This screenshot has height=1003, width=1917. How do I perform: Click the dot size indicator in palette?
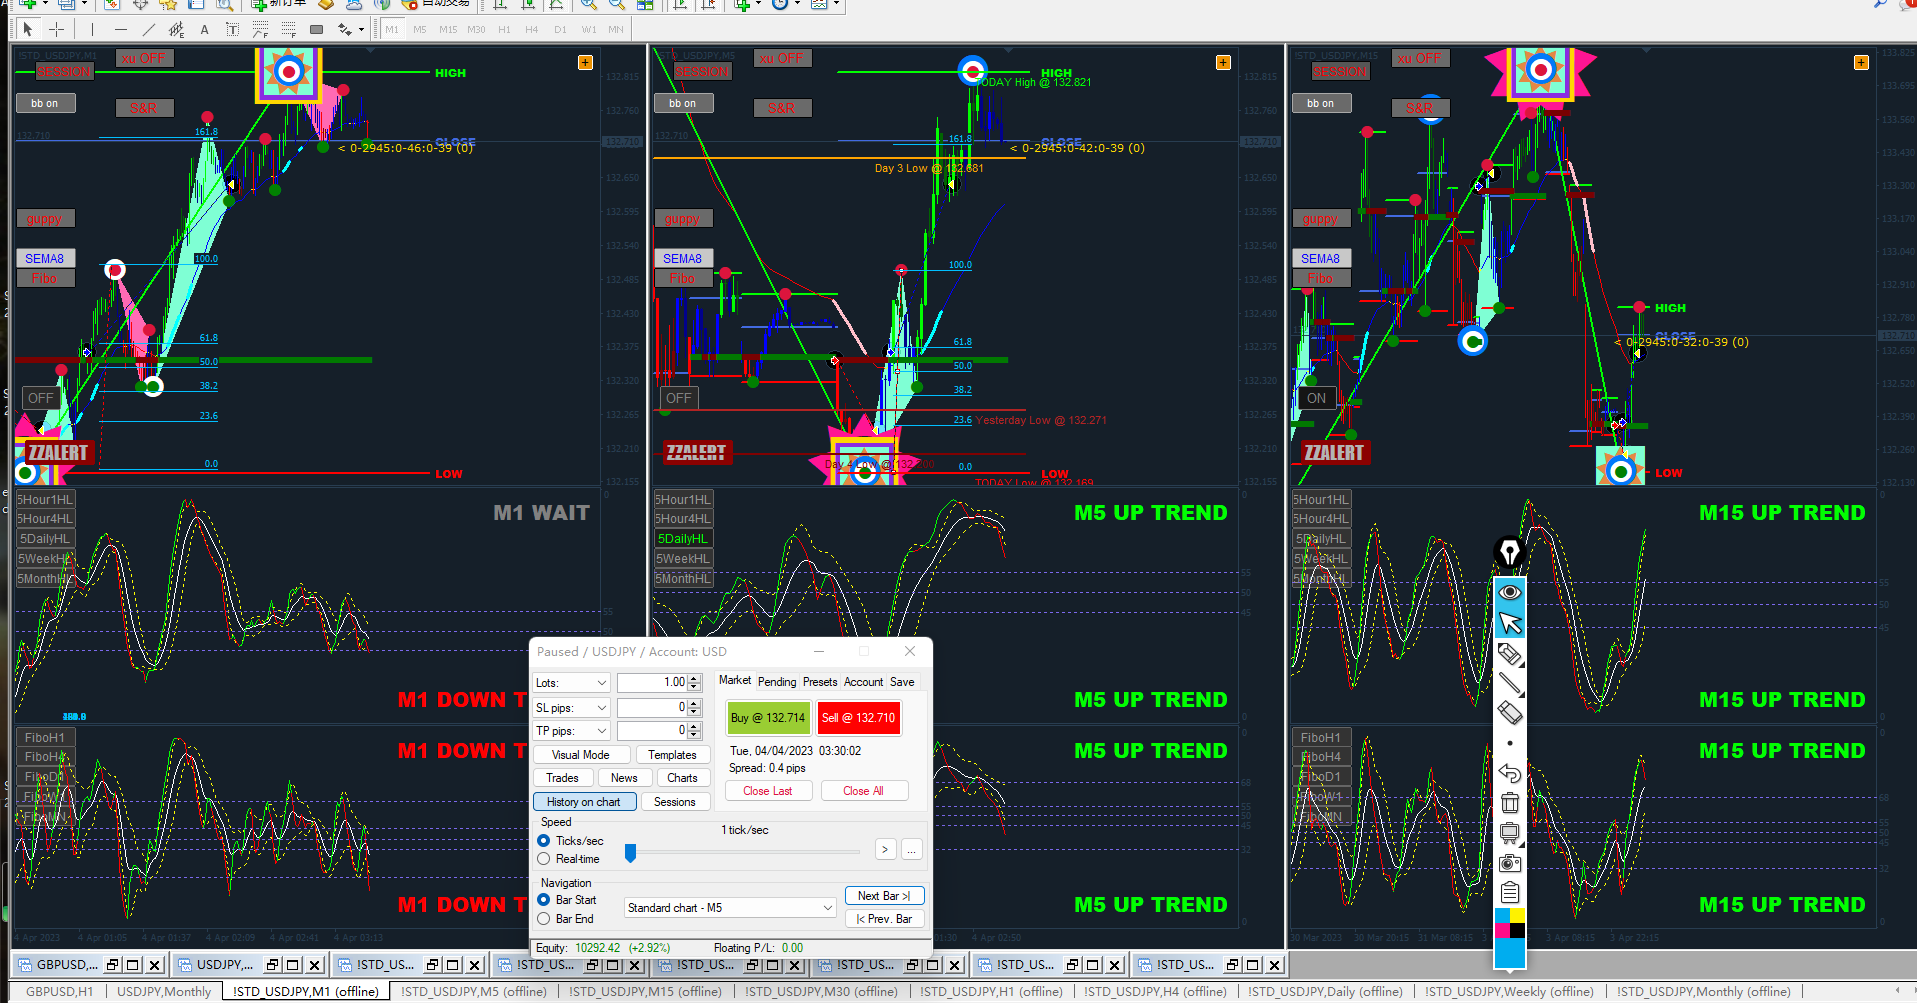[1509, 743]
